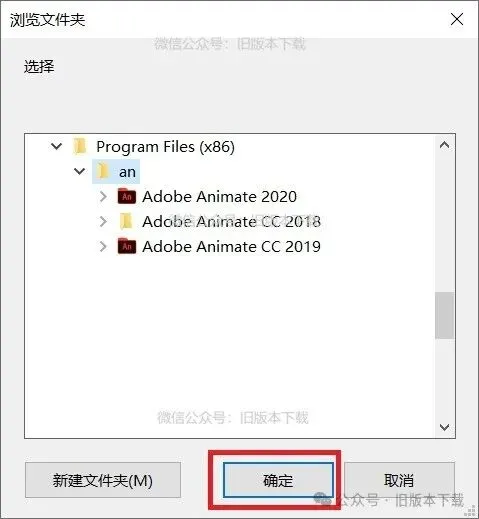Viewport: 479px width, 519px height.
Task: Click the 取消 cancel button
Action: pyautogui.click(x=399, y=480)
